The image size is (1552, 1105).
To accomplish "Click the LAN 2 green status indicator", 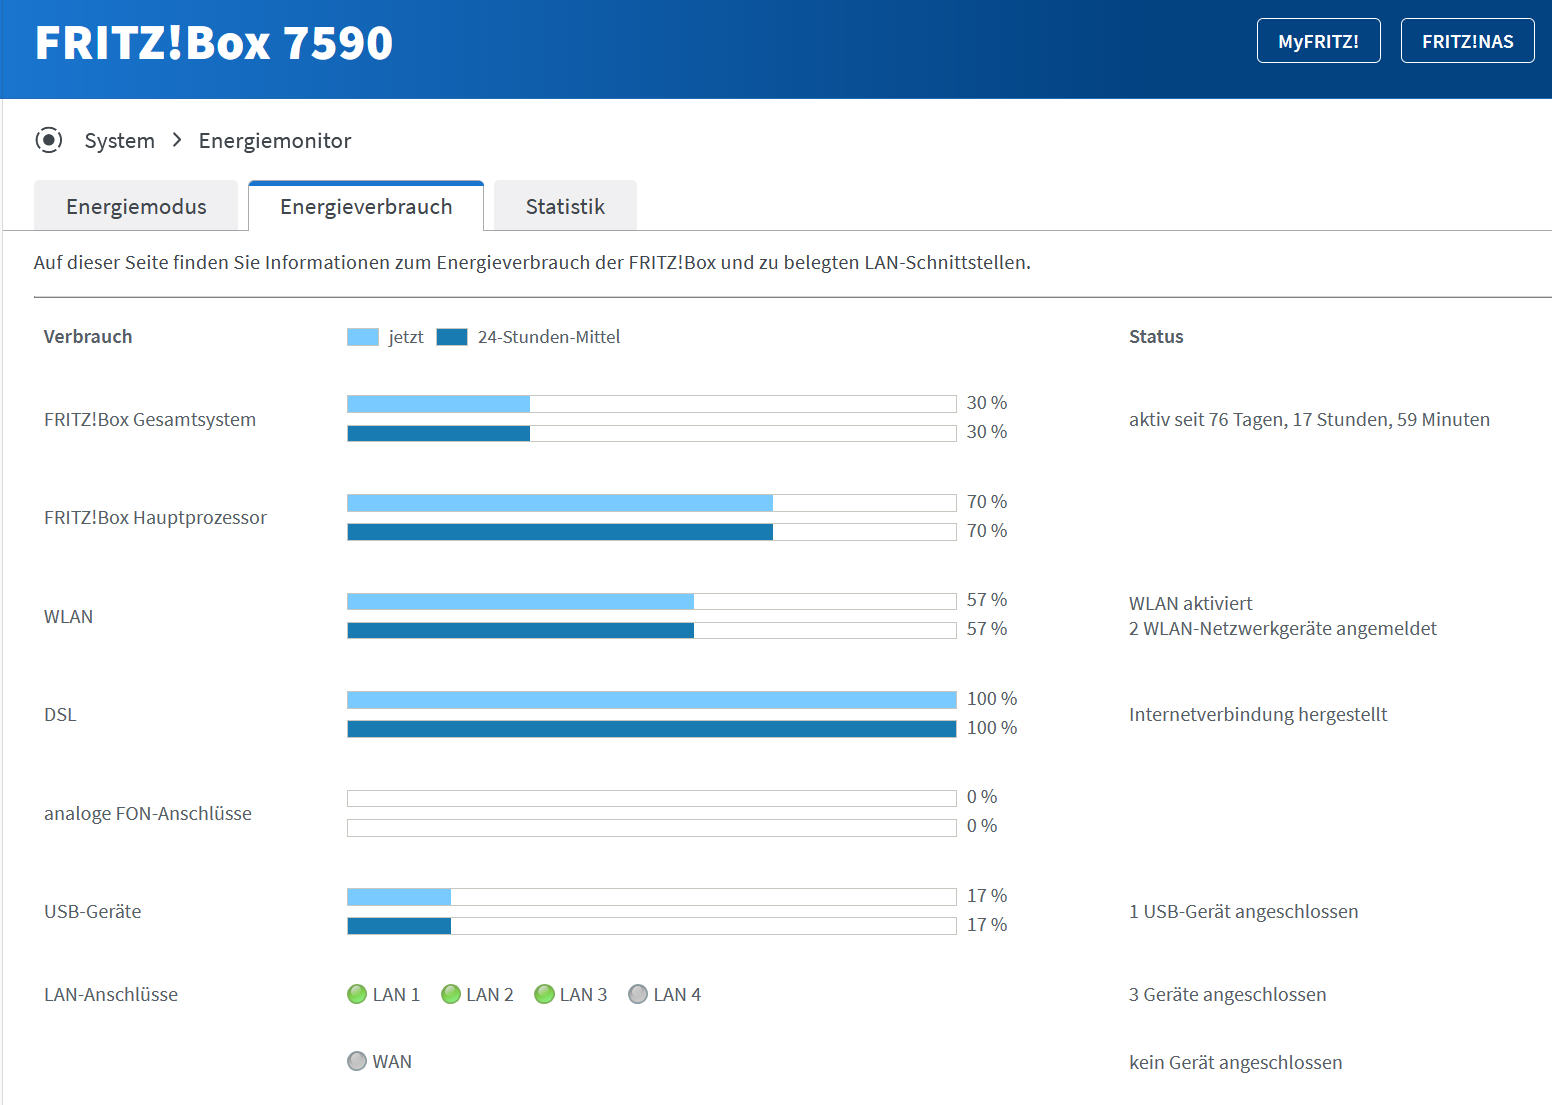I will point(451,994).
